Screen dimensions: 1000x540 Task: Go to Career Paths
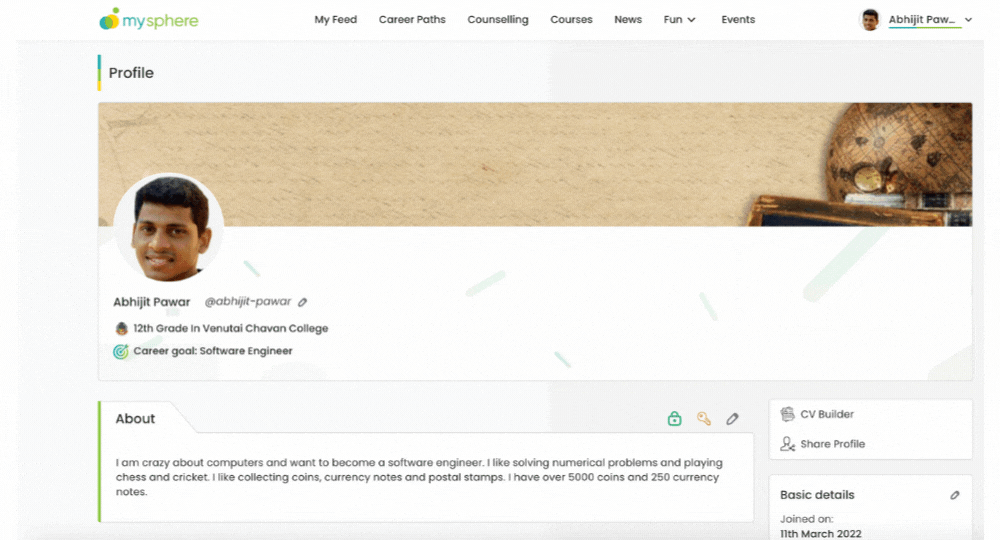tap(412, 20)
